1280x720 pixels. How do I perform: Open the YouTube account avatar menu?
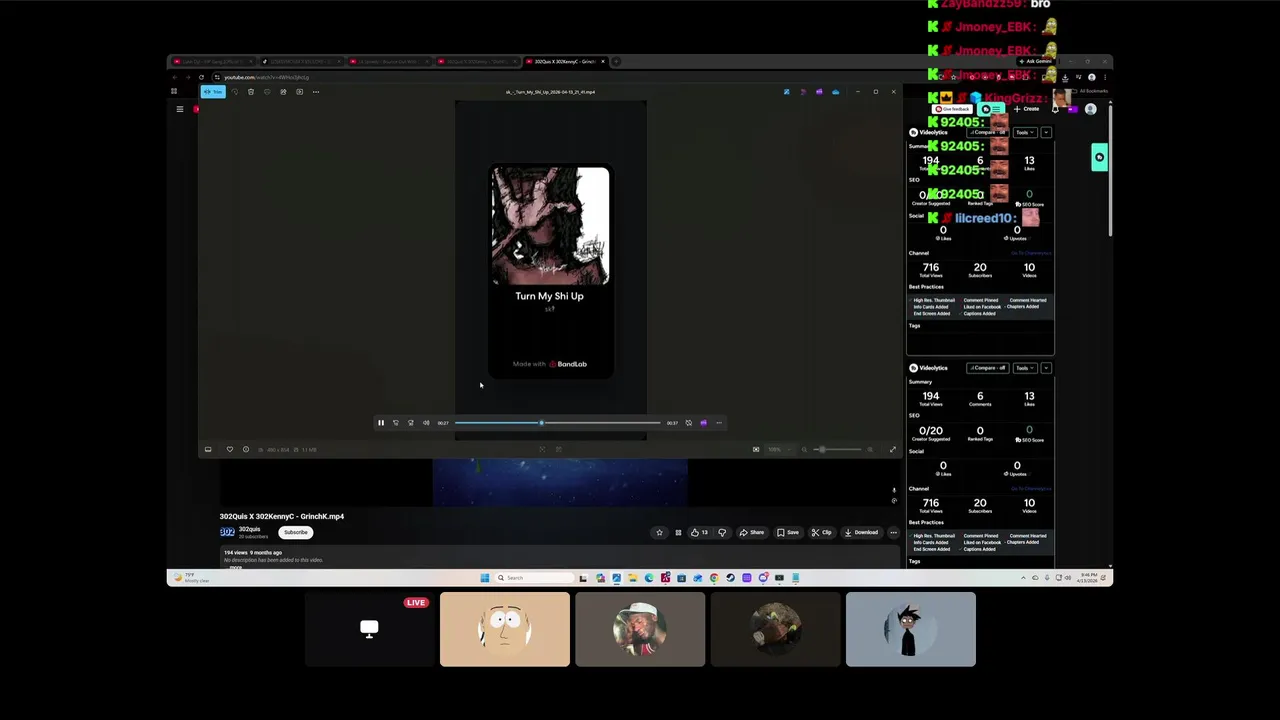click(x=1090, y=109)
